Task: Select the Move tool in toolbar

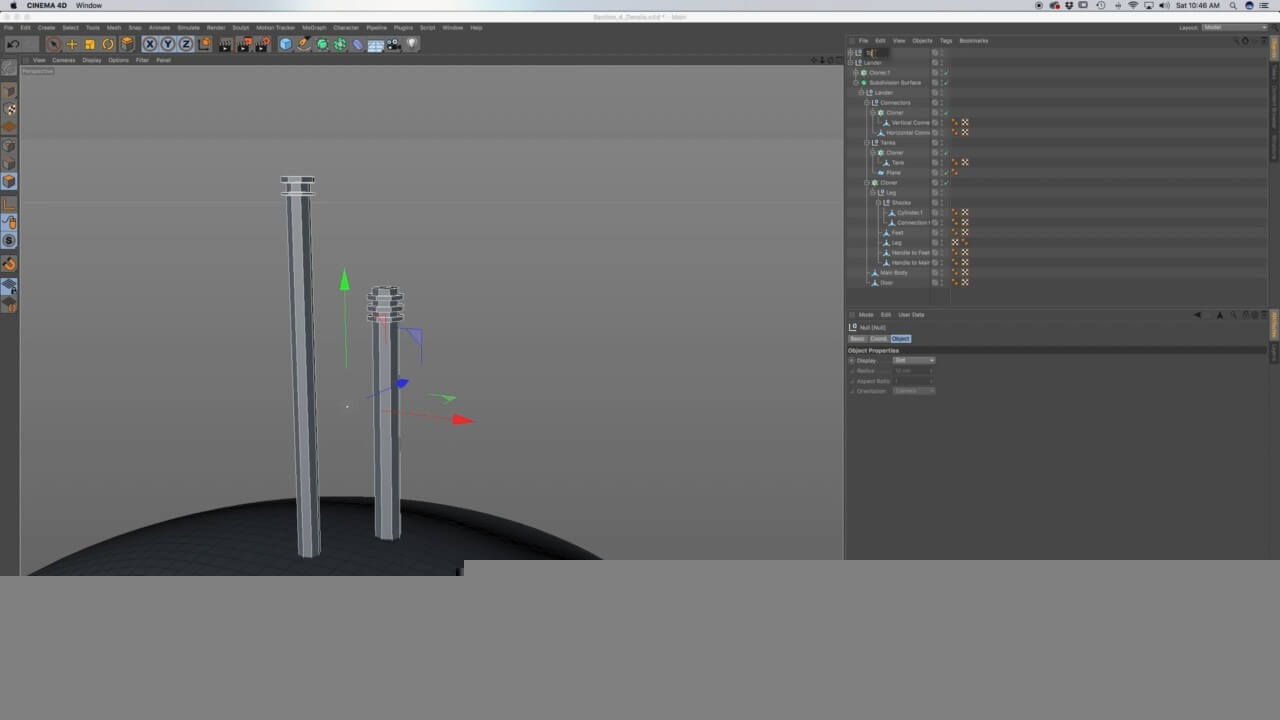Action: [x=71, y=44]
